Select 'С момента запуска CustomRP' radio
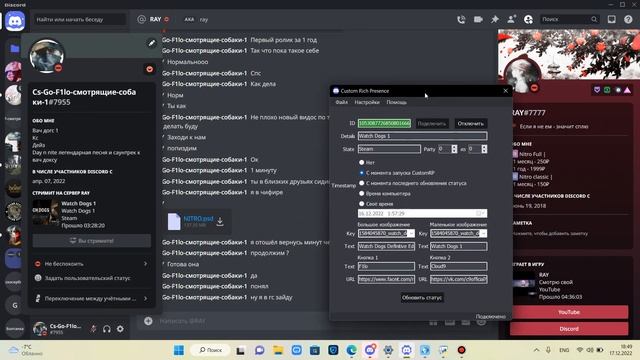The height and width of the screenshot is (360, 640). pyautogui.click(x=361, y=173)
